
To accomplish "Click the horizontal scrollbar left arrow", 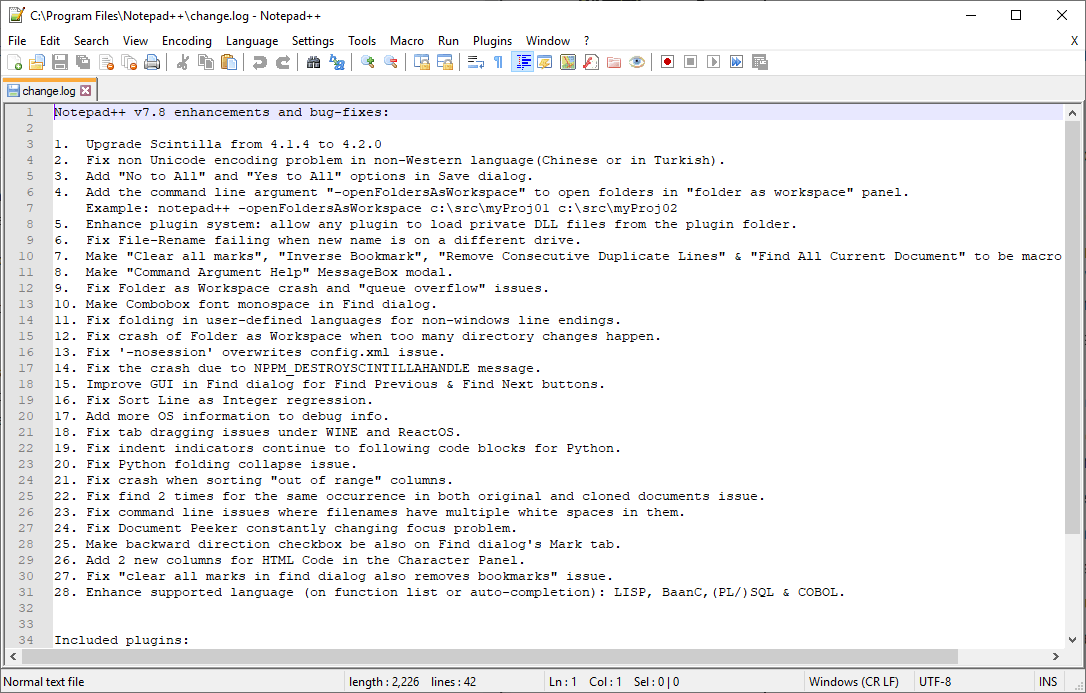I will [13, 656].
